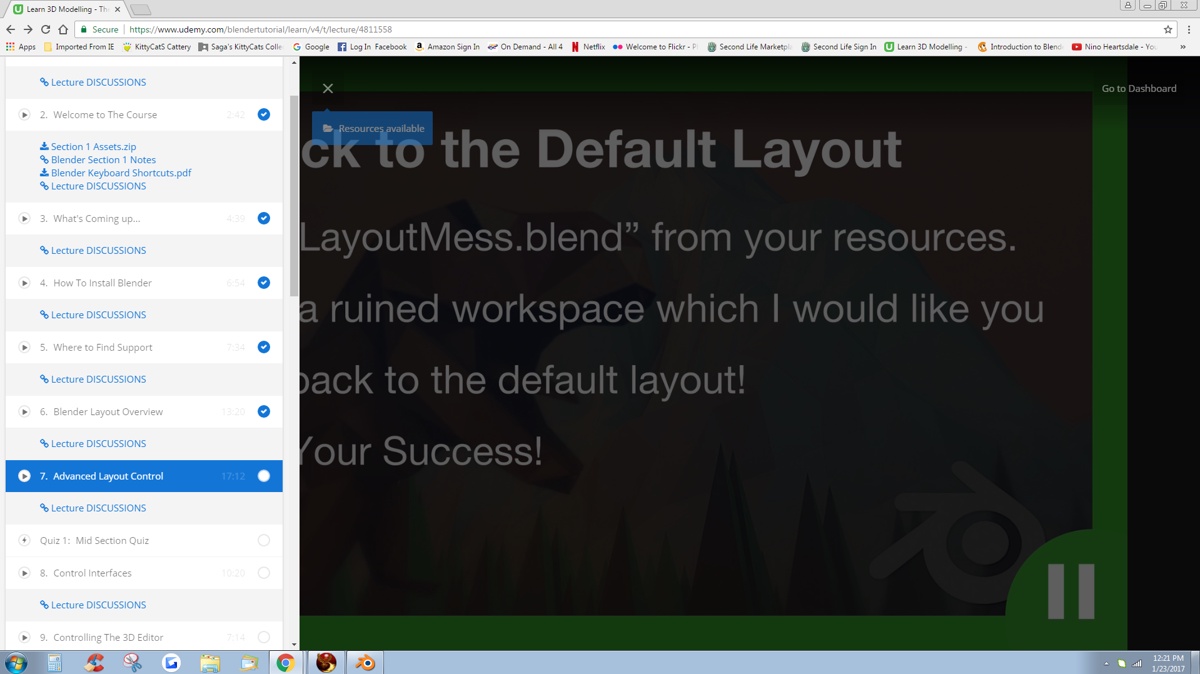
Task: Go to Dashboard link
Action: click(1139, 89)
